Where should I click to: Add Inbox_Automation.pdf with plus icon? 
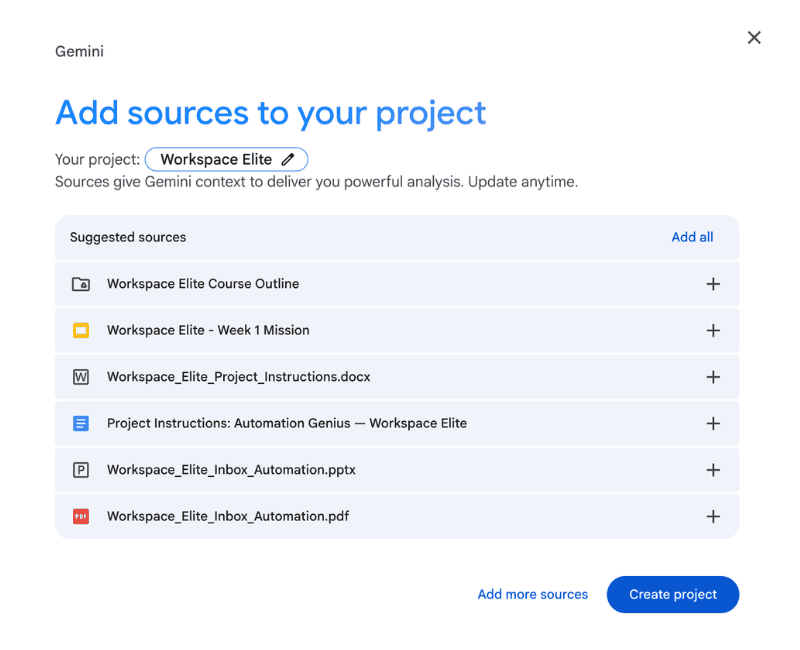tap(713, 516)
